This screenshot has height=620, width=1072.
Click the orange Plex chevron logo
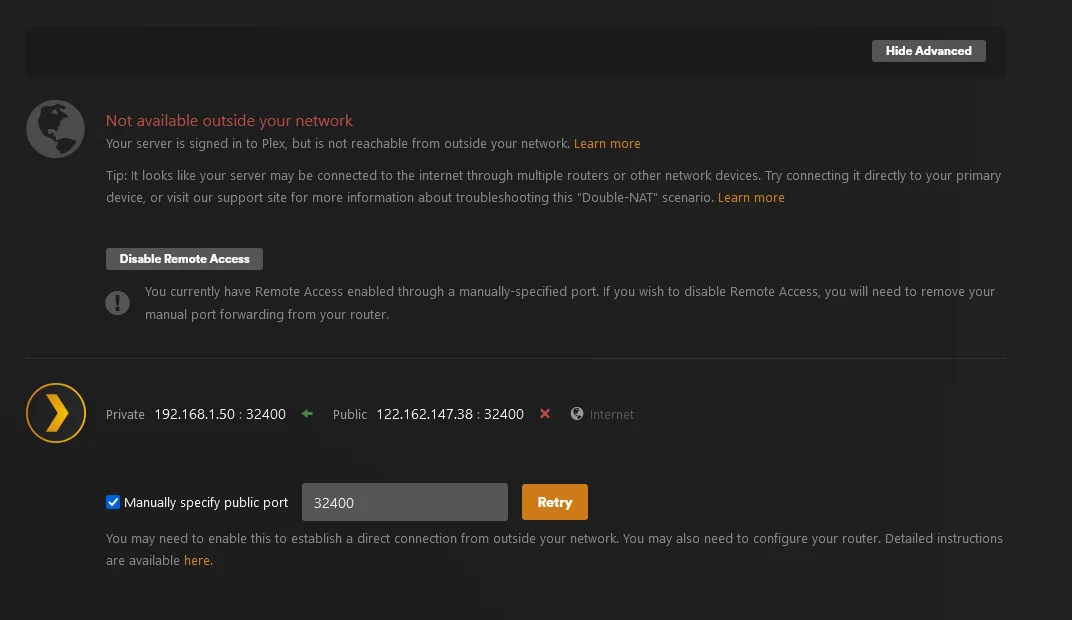coord(56,413)
